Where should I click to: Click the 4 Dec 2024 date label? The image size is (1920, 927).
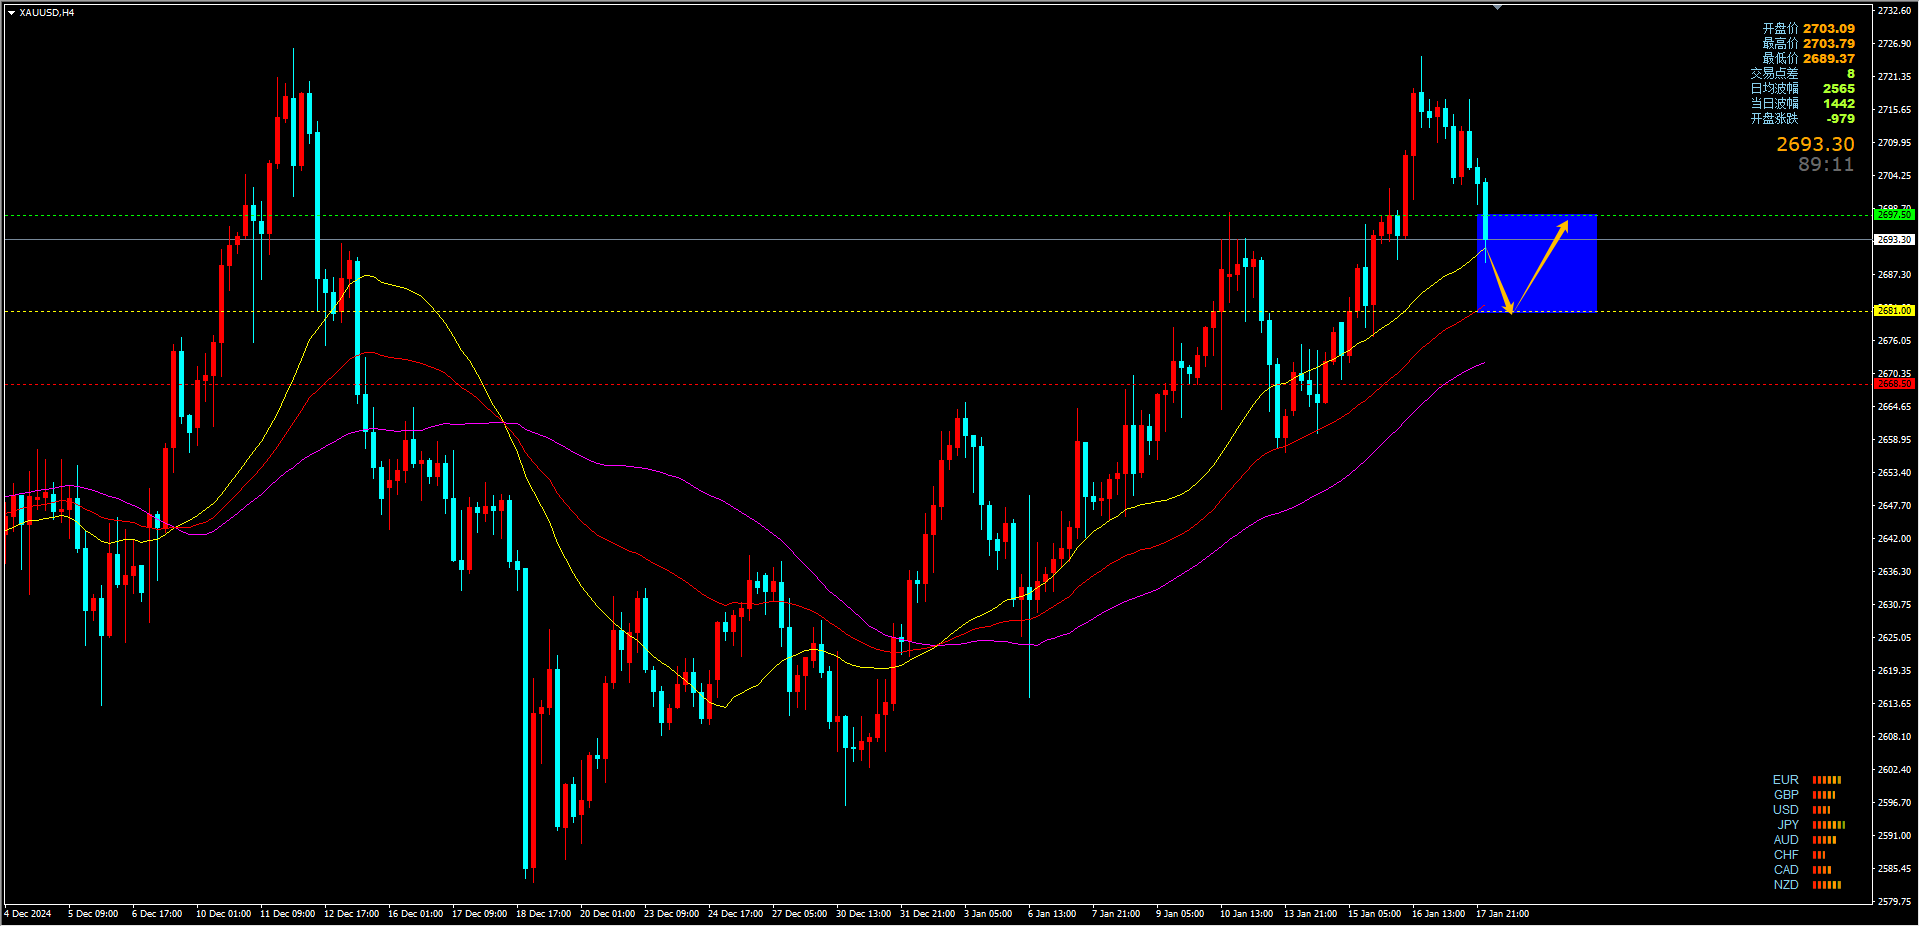[28, 914]
